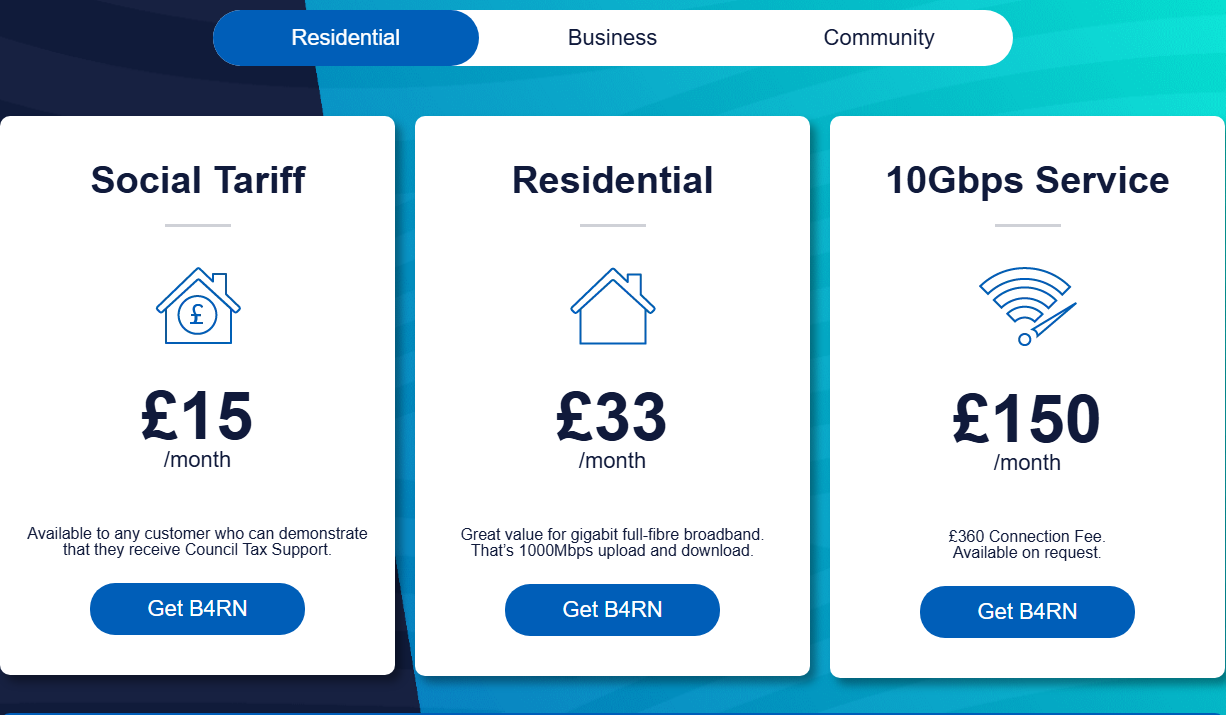Click the divider line under 10Gbps Service
Image resolution: width=1226 pixels, height=715 pixels.
point(1027,225)
